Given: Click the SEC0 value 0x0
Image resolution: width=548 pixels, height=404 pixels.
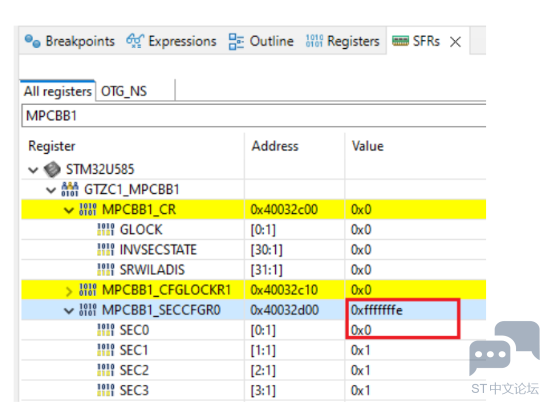Looking at the screenshot, I should (361, 330).
